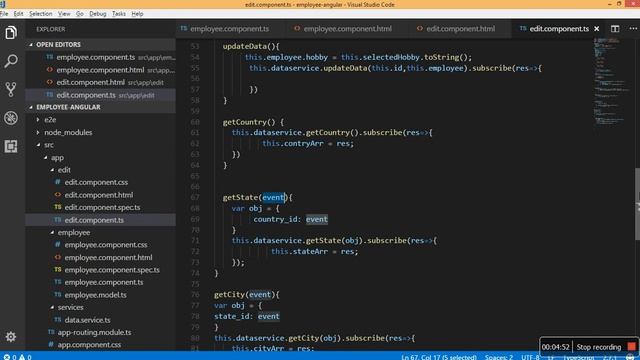Screen dimensions: 640x360
Task: Collapse the src folder
Action: click(x=38, y=144)
